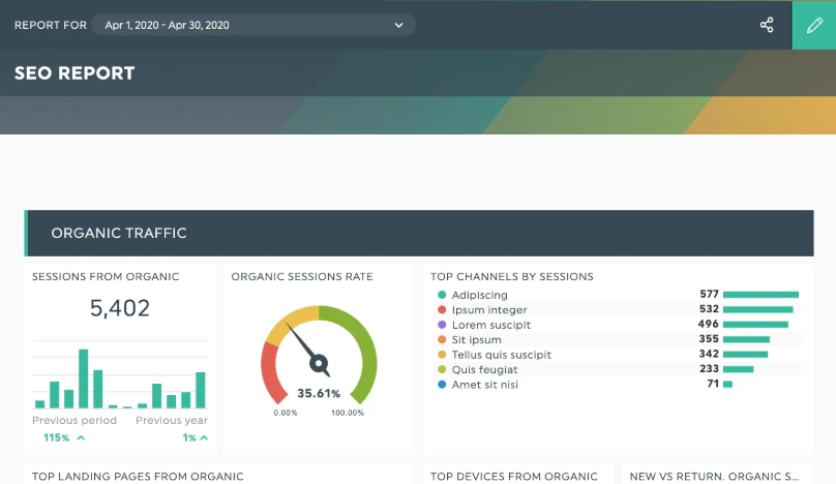Click the orange dot beside Sit ipsum
The width and height of the screenshot is (836, 484).
pos(441,339)
